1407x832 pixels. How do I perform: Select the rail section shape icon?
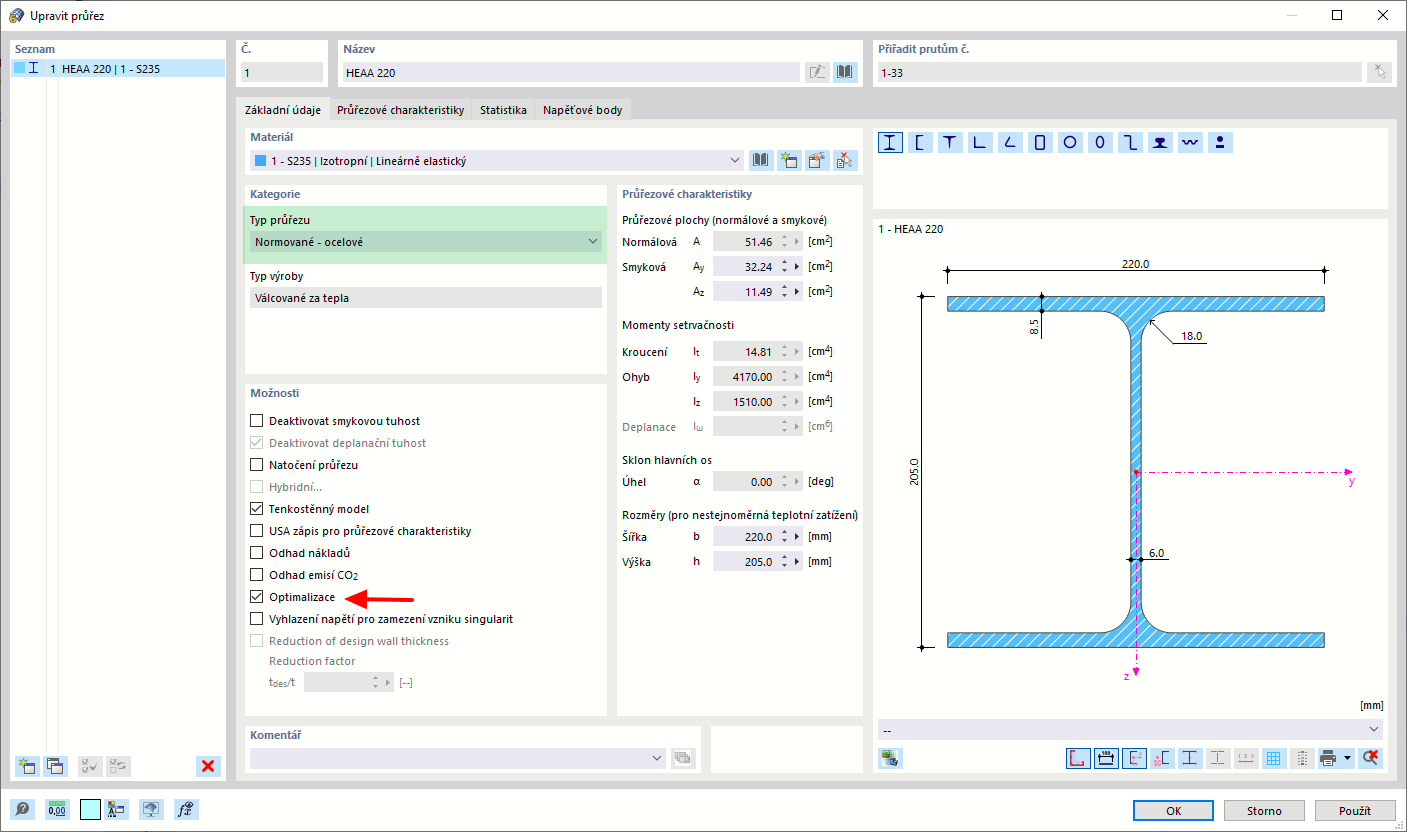point(1159,142)
